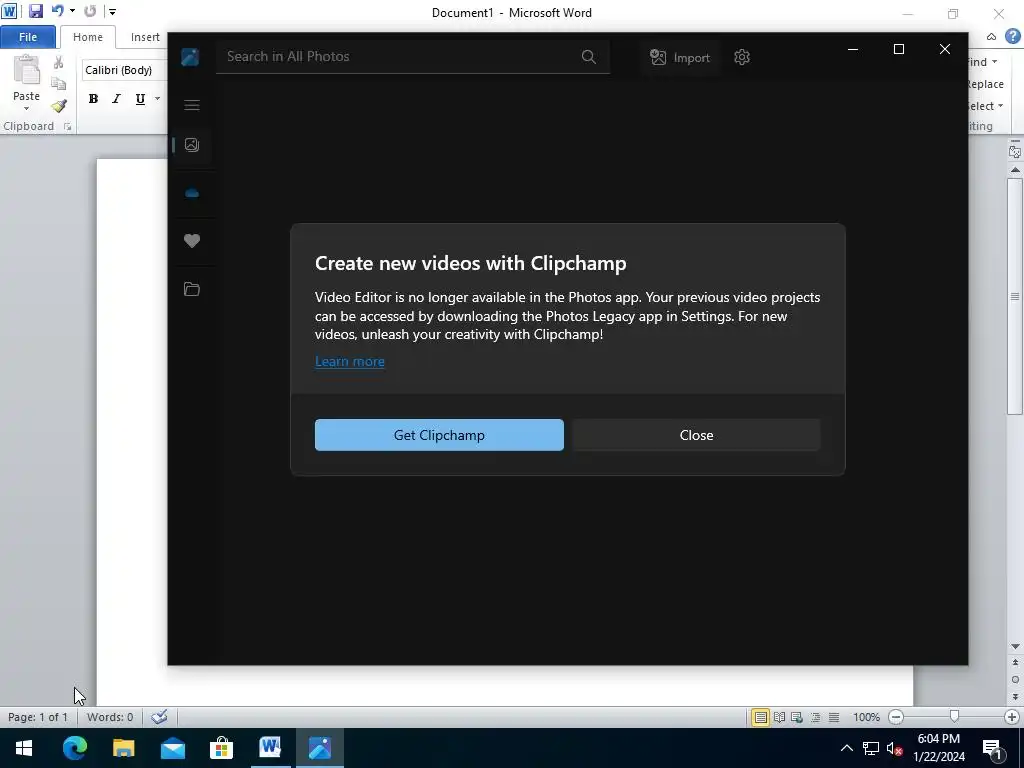Close the Clipchamp dialog via Close button
This screenshot has height=768, width=1024.
tap(696, 435)
